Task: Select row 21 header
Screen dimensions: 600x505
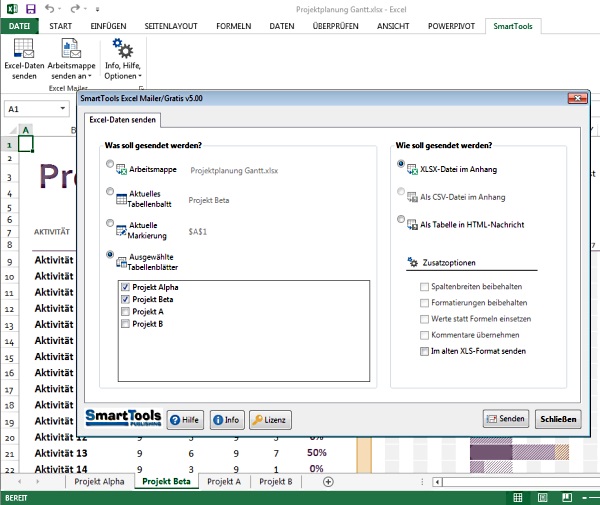Action: (x=9, y=454)
